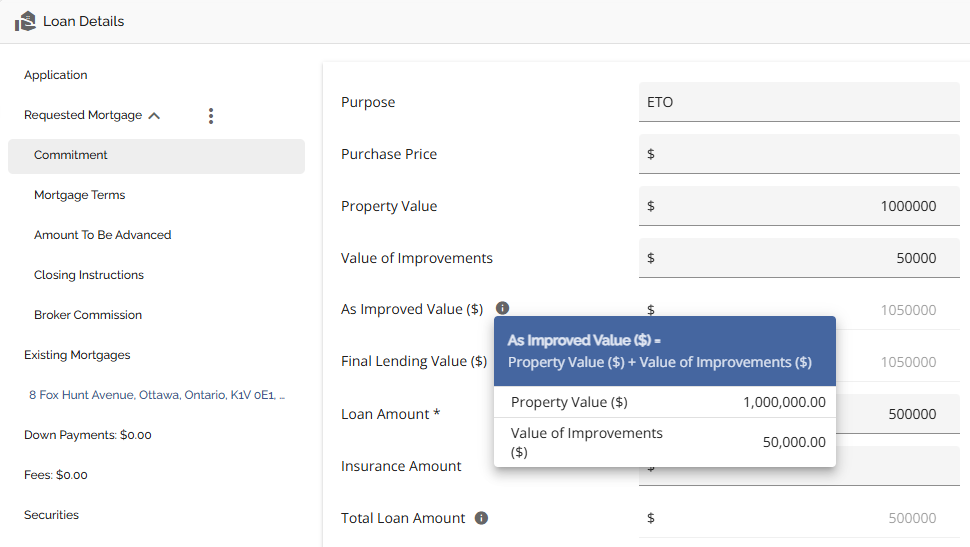Click the Property Value input field
Image resolution: width=970 pixels, height=547 pixels.
[x=798, y=206]
